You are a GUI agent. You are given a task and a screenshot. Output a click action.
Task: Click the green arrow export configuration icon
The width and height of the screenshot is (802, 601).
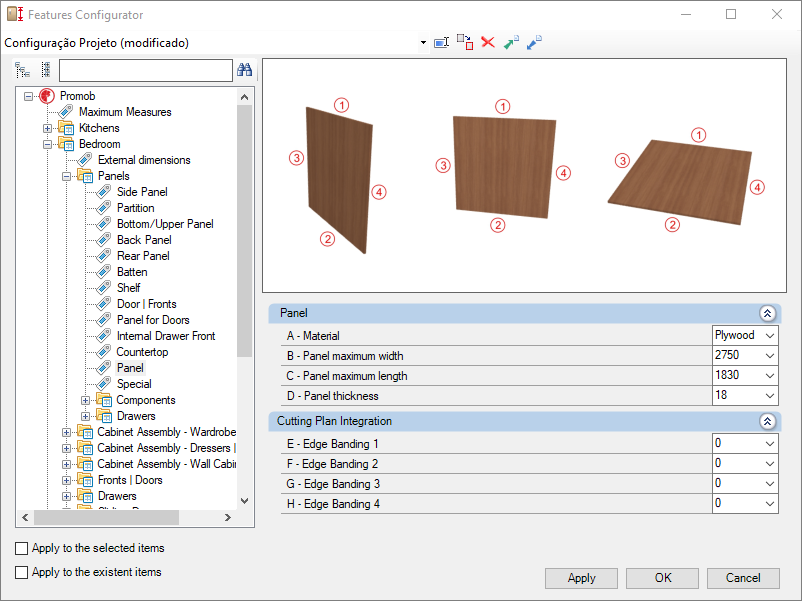pos(511,42)
